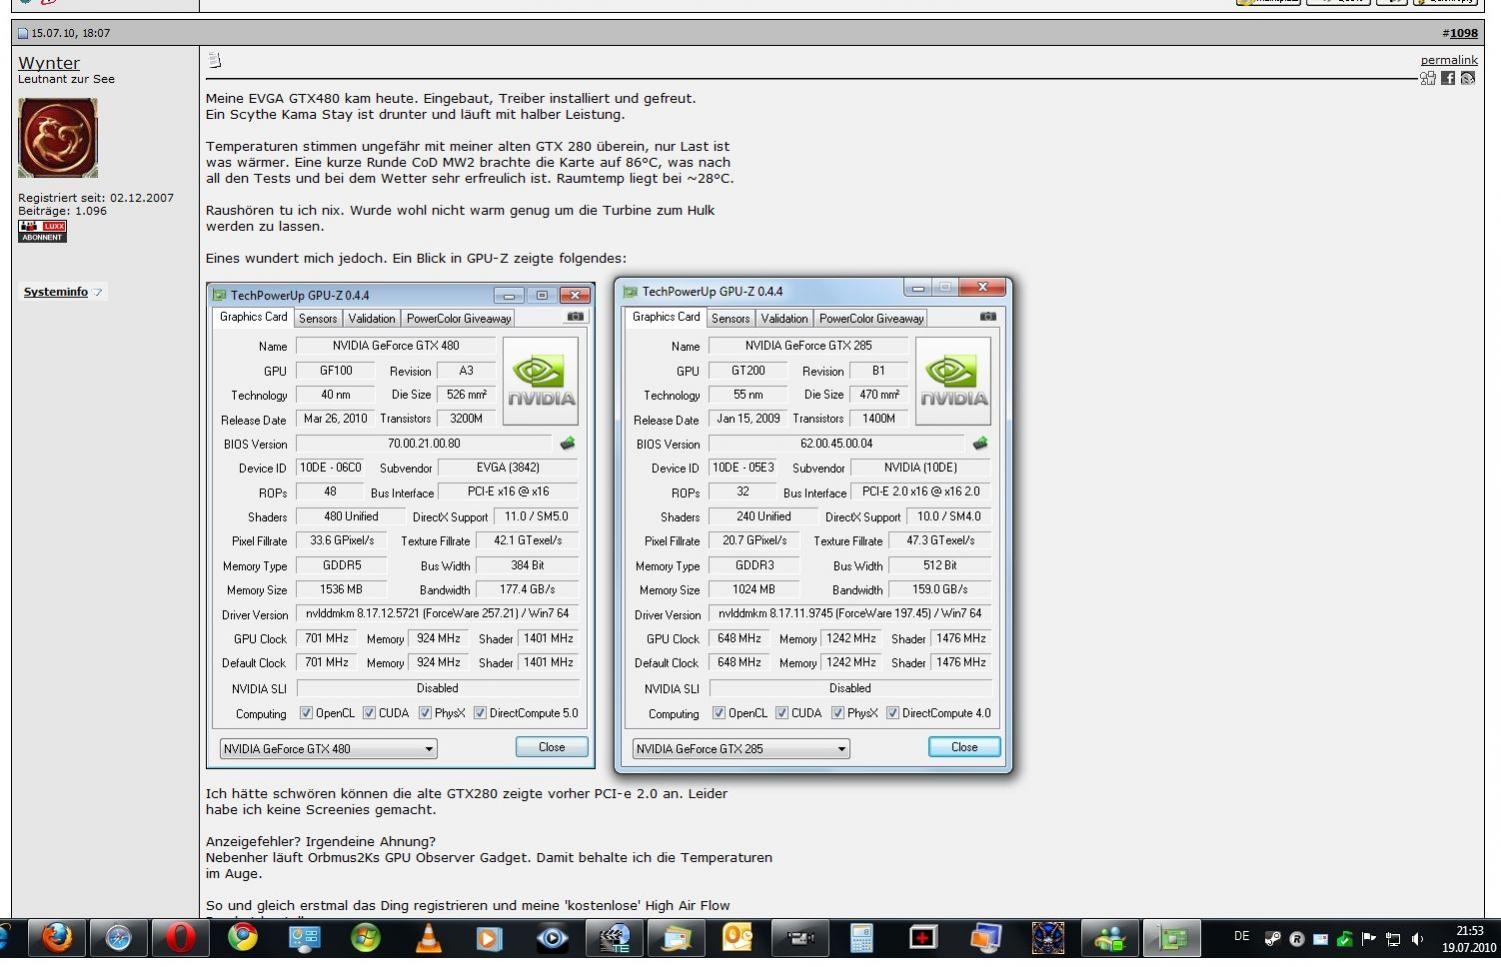The height and width of the screenshot is (967, 1501).
Task: Click Wynter's dragon avatar image
Action: click(58, 138)
